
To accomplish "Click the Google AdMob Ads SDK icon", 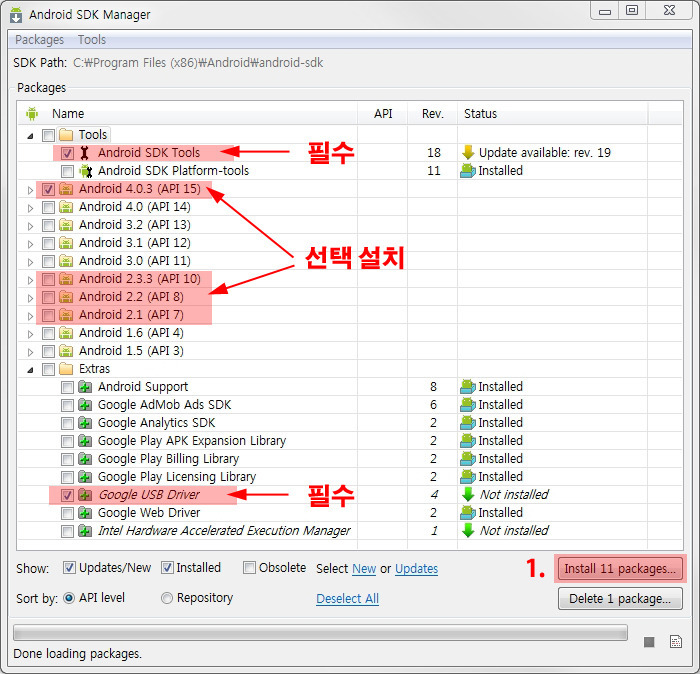I will pyautogui.click(x=85, y=405).
